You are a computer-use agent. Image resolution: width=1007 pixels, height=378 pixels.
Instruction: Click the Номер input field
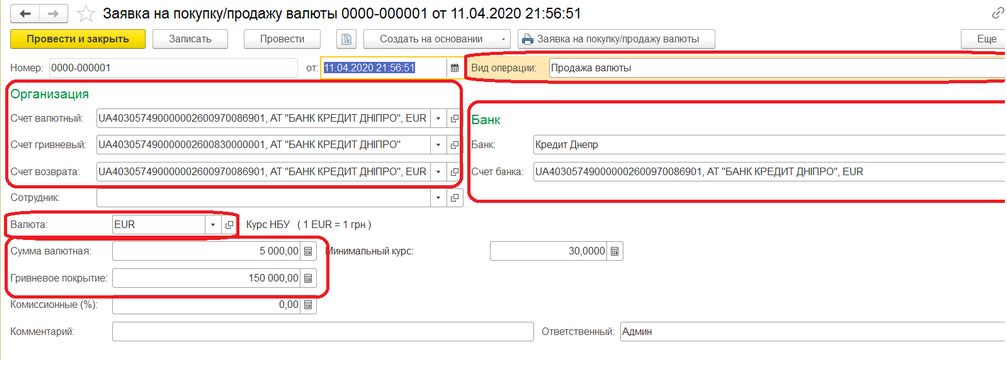point(173,68)
